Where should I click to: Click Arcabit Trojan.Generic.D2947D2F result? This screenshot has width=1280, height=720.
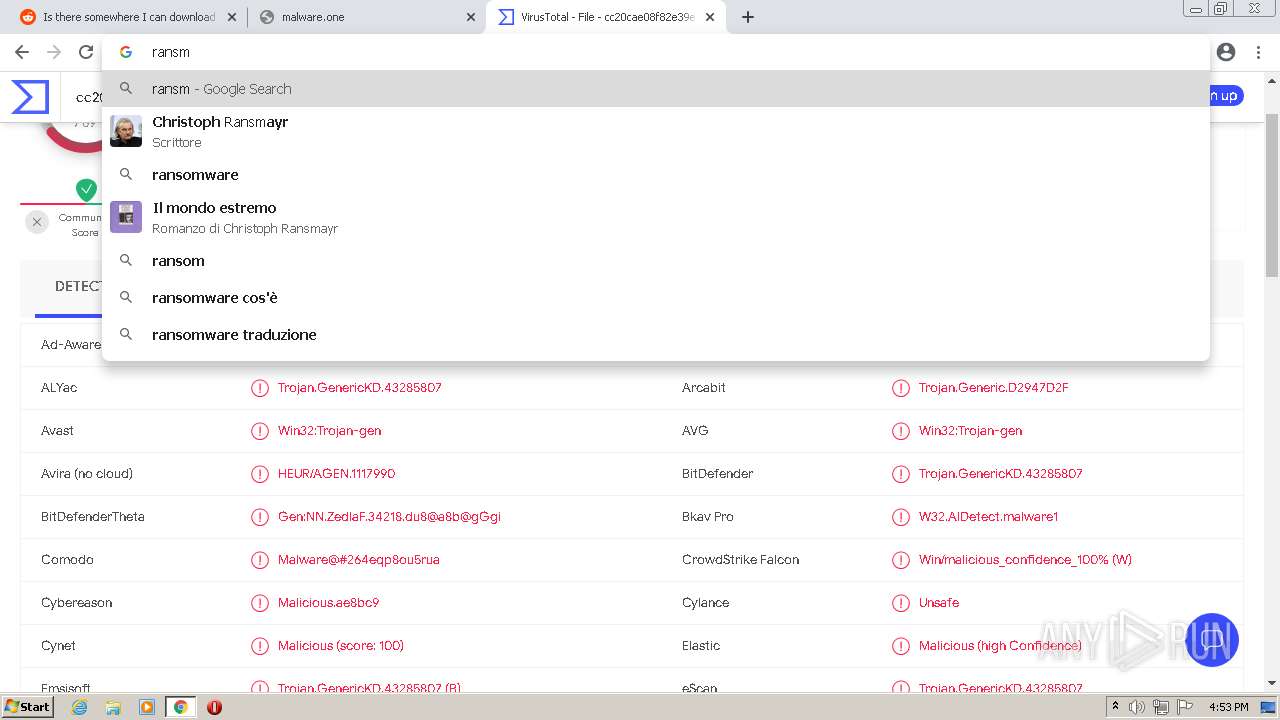[994, 388]
